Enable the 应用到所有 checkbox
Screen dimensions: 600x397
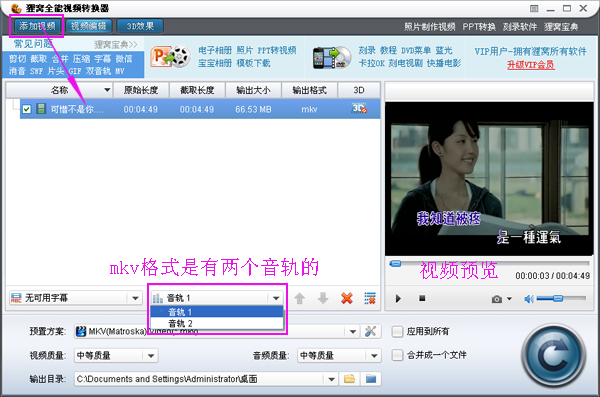(397, 332)
